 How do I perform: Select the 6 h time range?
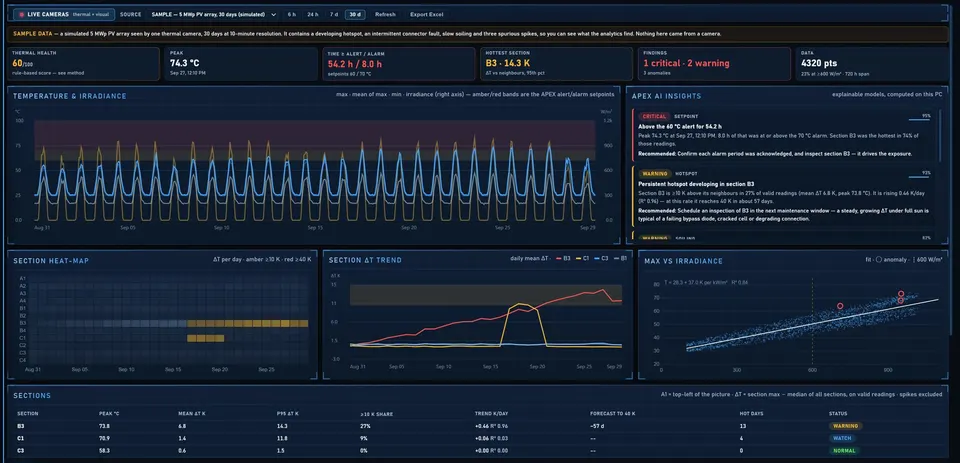[x=291, y=14]
